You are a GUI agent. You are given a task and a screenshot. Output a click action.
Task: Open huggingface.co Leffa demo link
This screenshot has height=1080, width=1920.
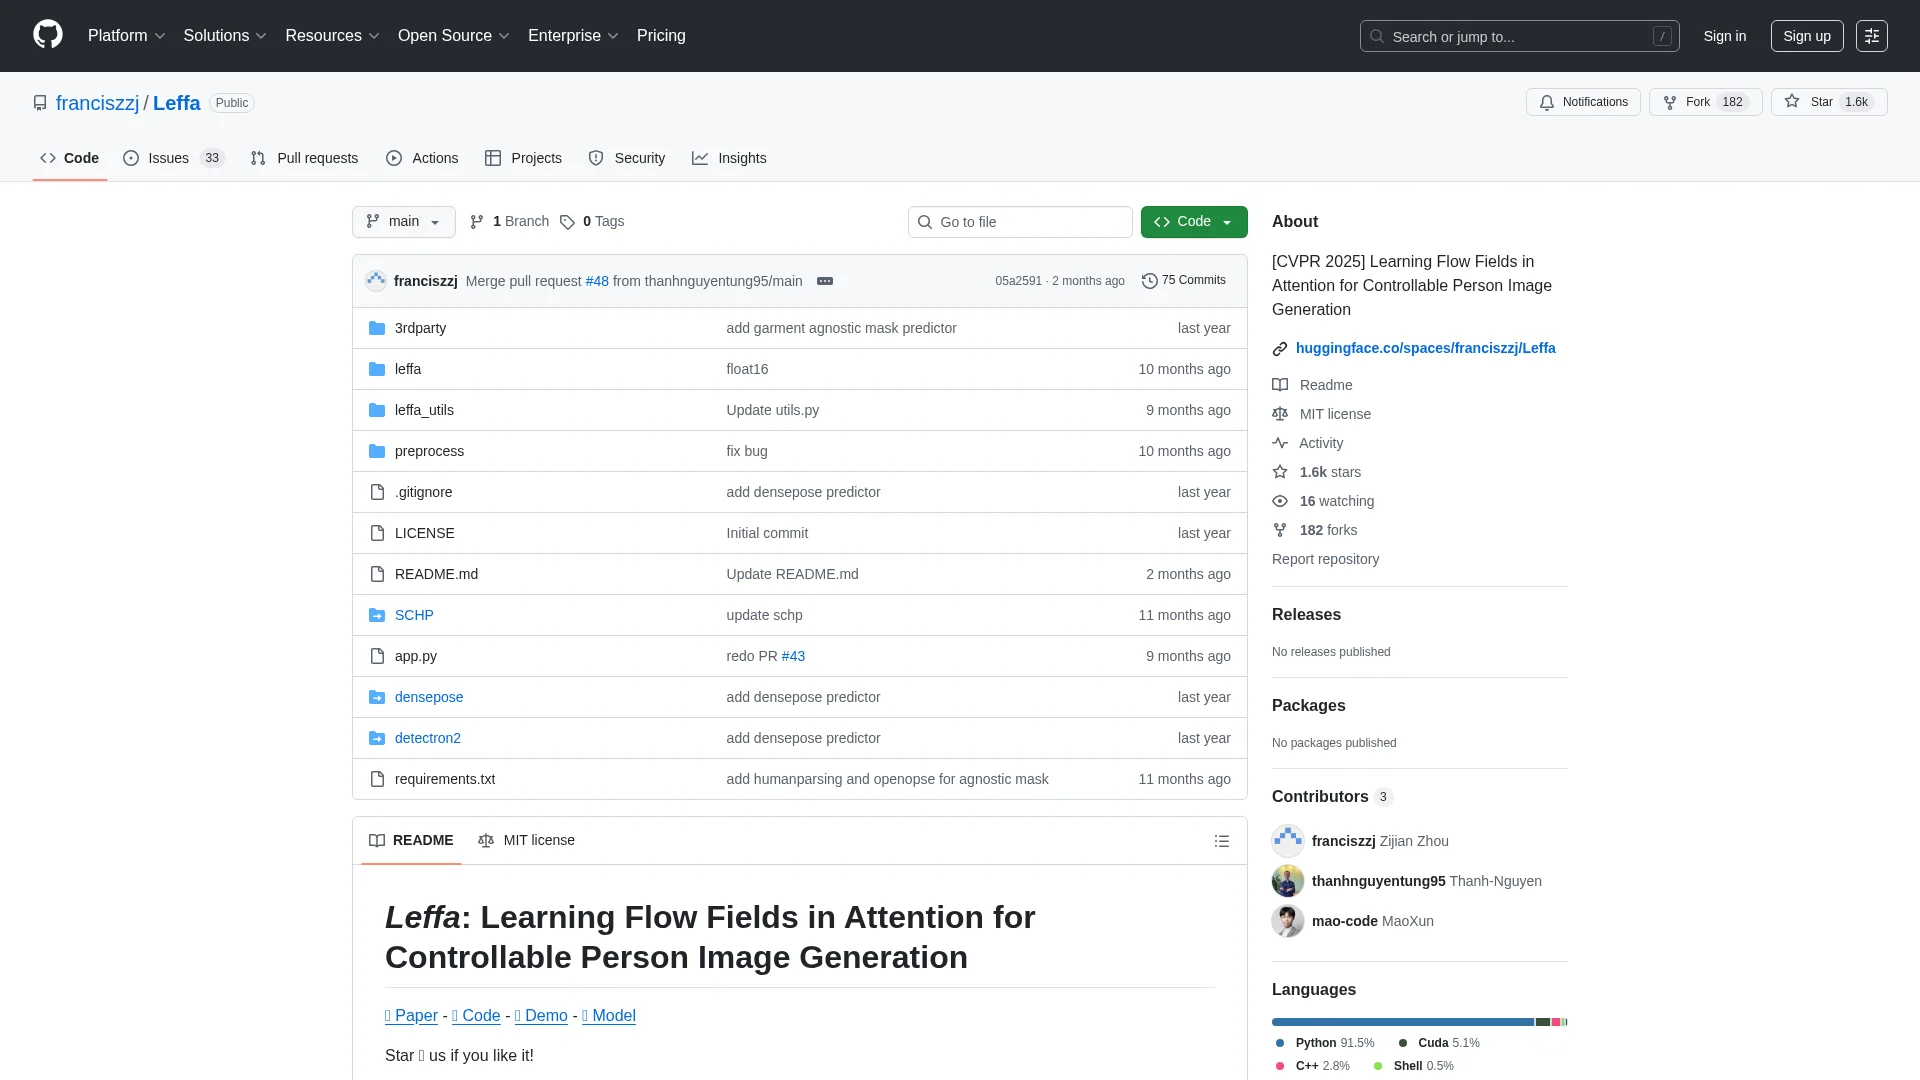point(1425,348)
